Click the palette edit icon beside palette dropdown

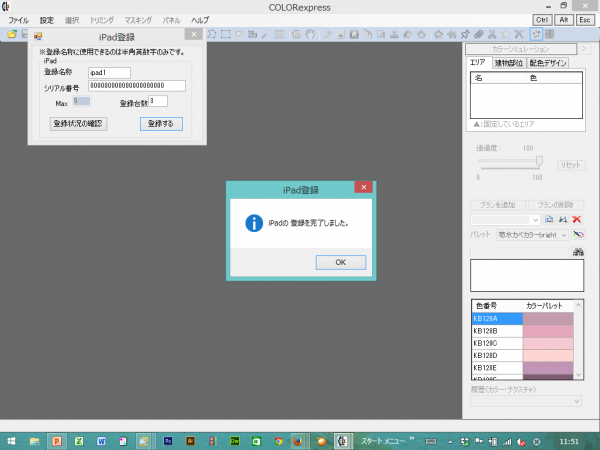click(x=578, y=235)
